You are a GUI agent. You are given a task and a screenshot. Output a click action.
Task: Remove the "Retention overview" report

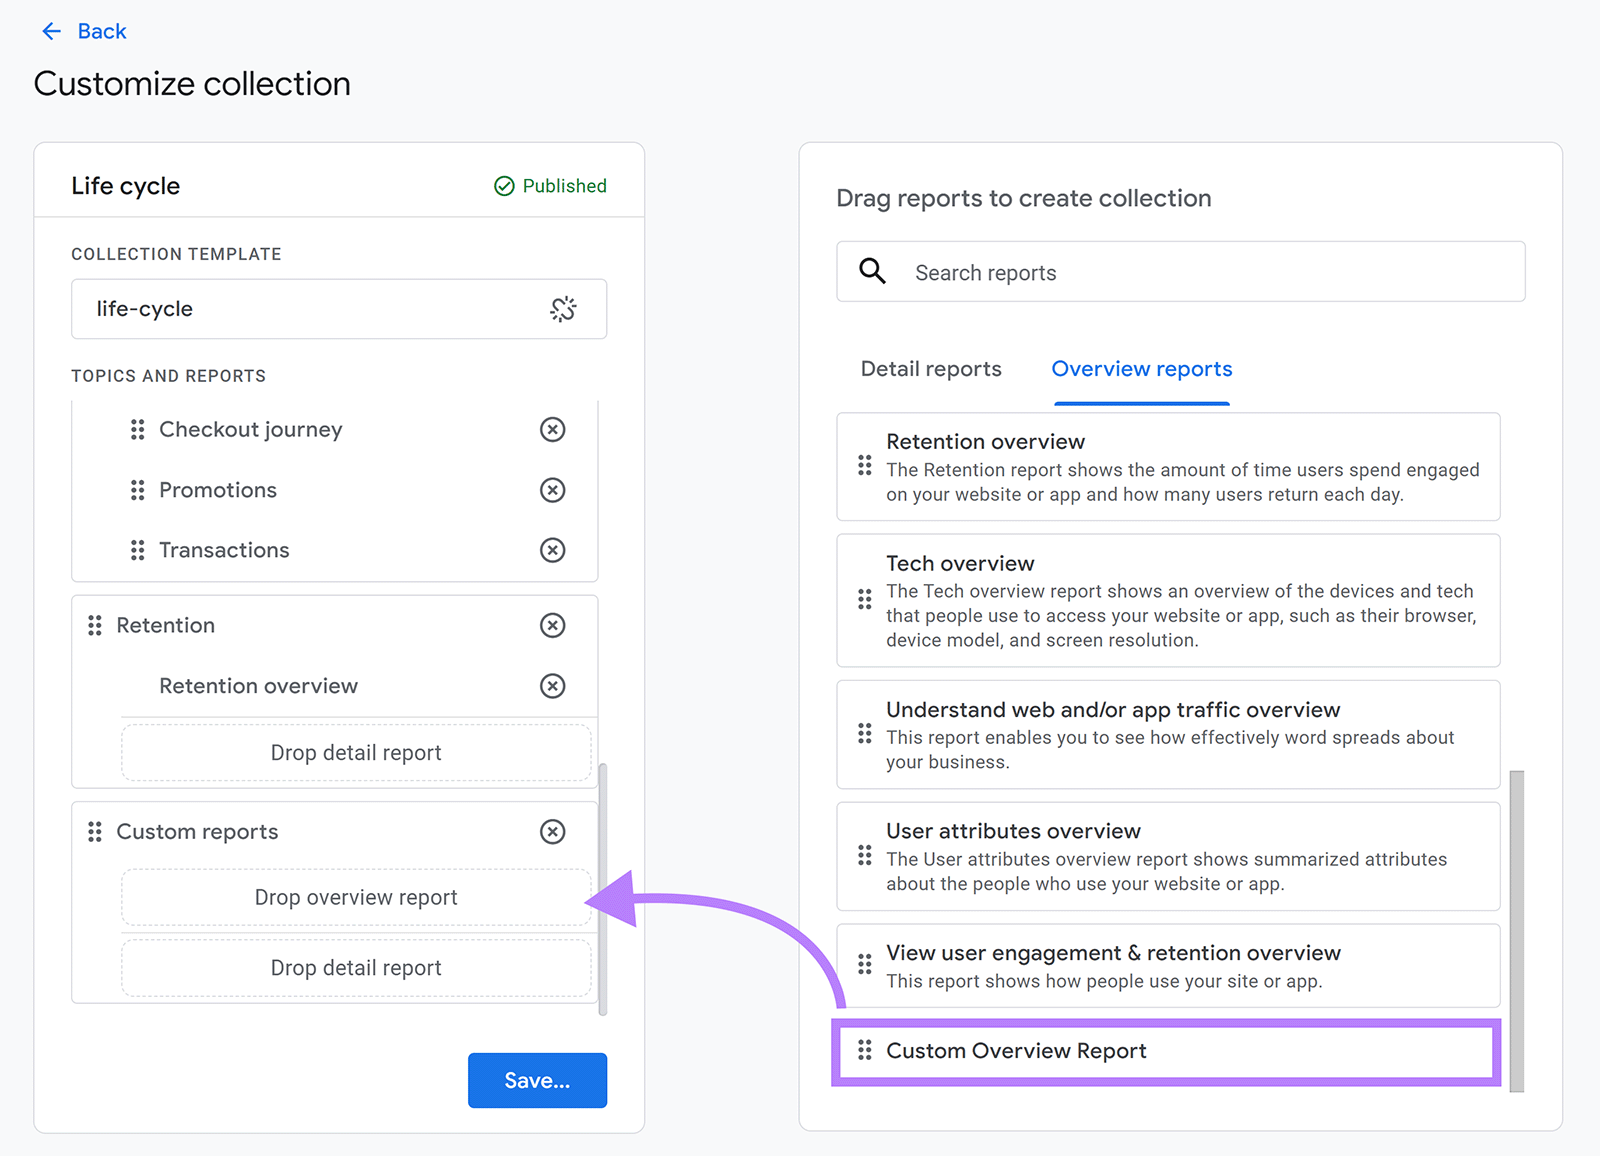click(552, 686)
